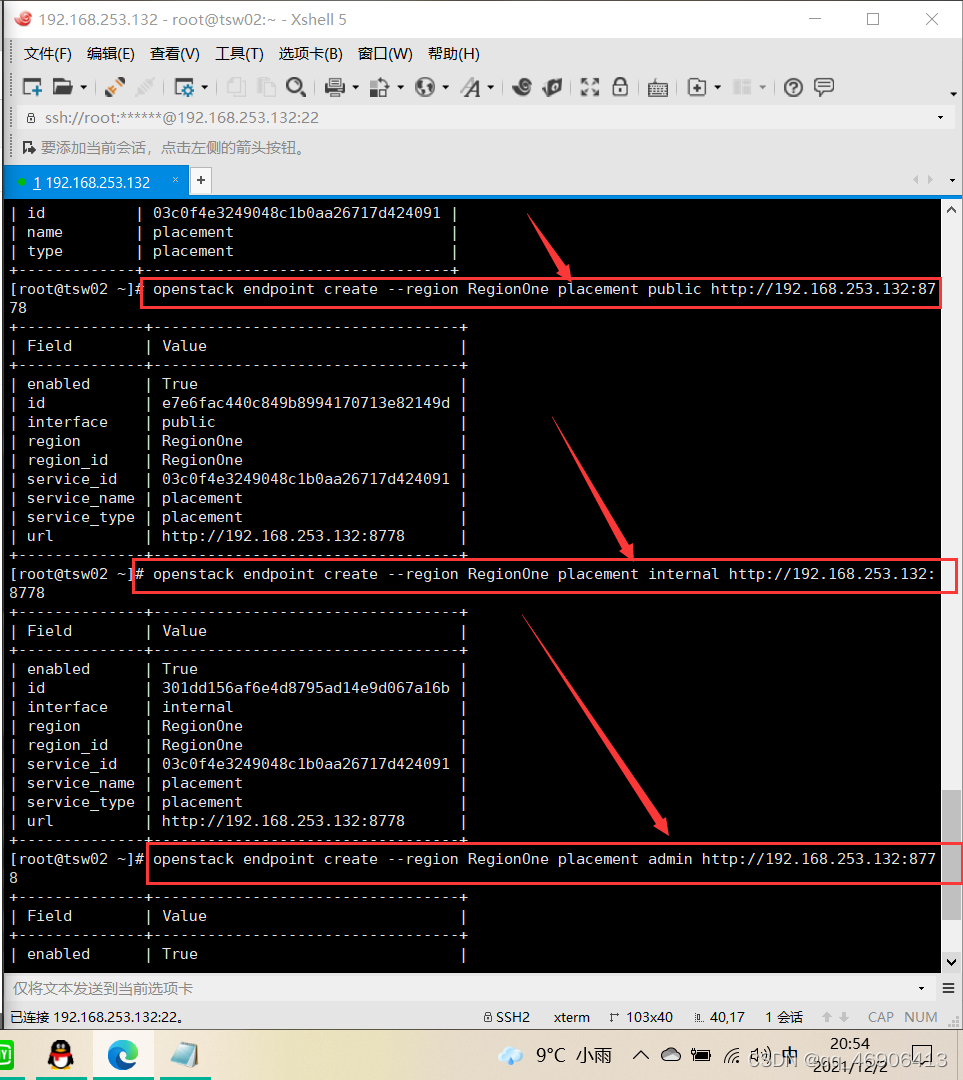Open the 窗口(W) menu
The width and height of the screenshot is (963, 1080).
tap(385, 54)
